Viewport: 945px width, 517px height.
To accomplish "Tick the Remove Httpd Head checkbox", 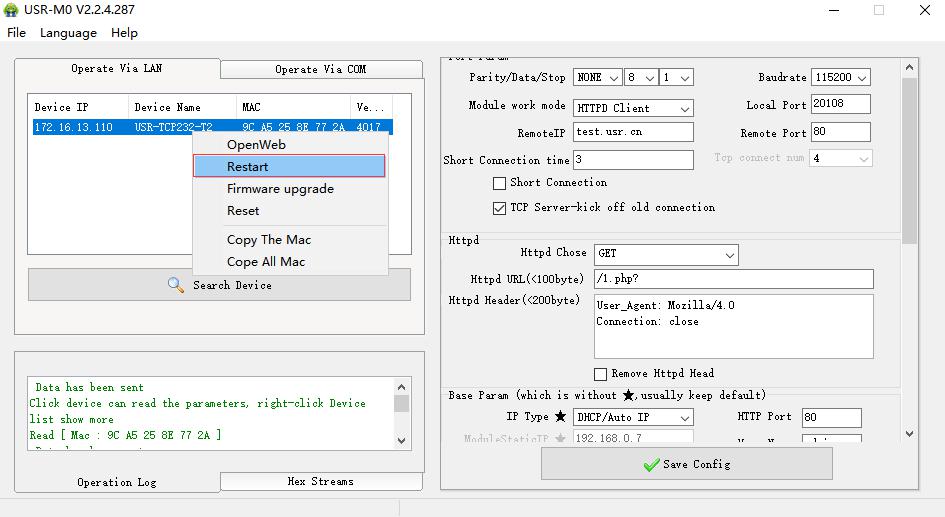I will (600, 374).
